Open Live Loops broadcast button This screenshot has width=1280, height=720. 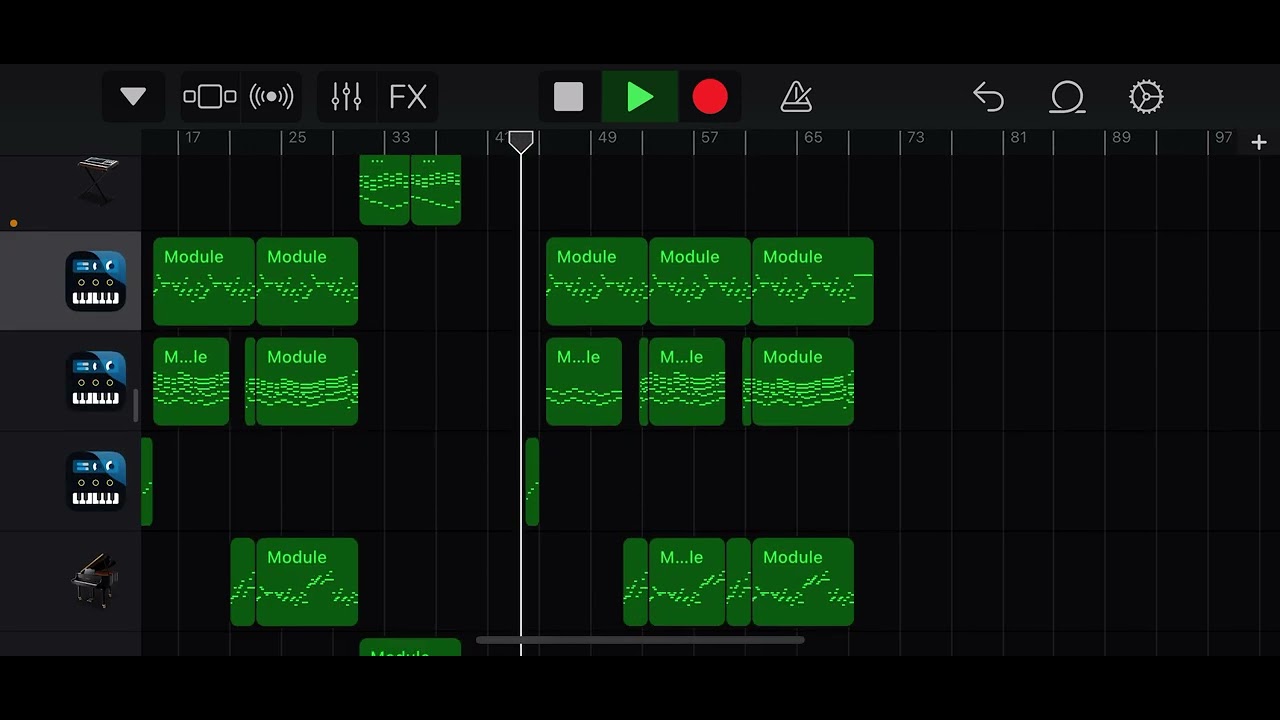point(272,97)
